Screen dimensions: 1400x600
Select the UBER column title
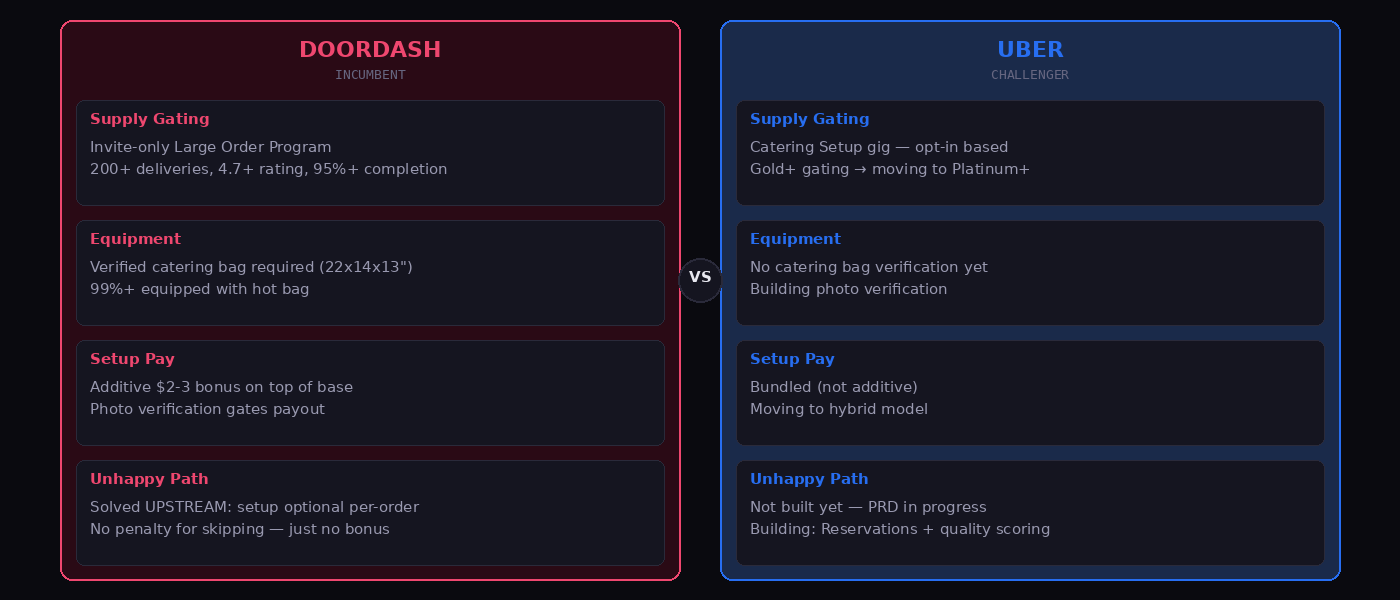pos(1030,50)
